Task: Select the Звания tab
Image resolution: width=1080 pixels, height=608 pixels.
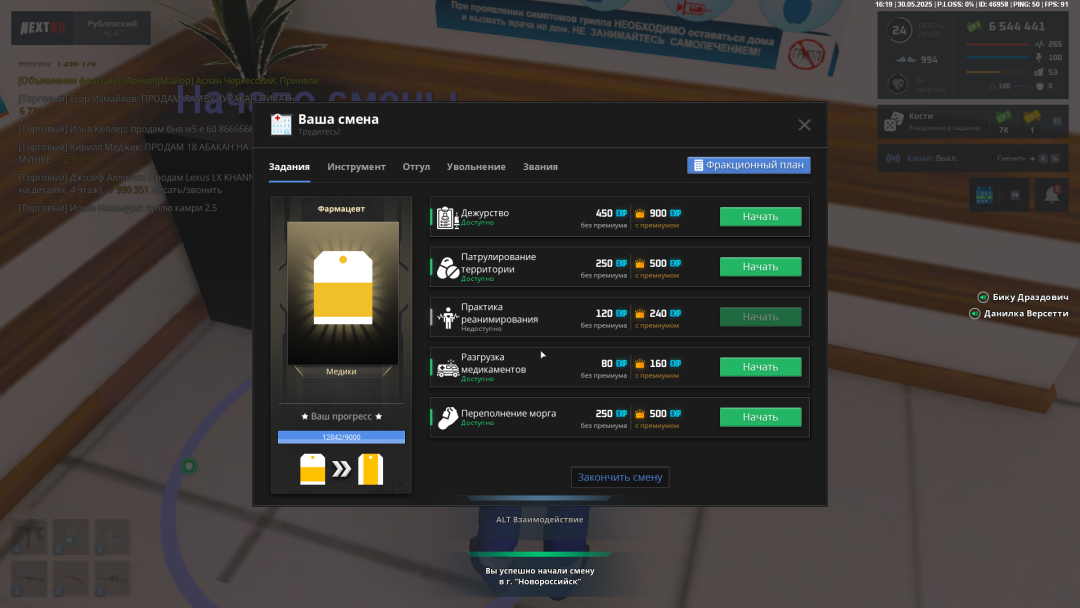Action: [540, 167]
